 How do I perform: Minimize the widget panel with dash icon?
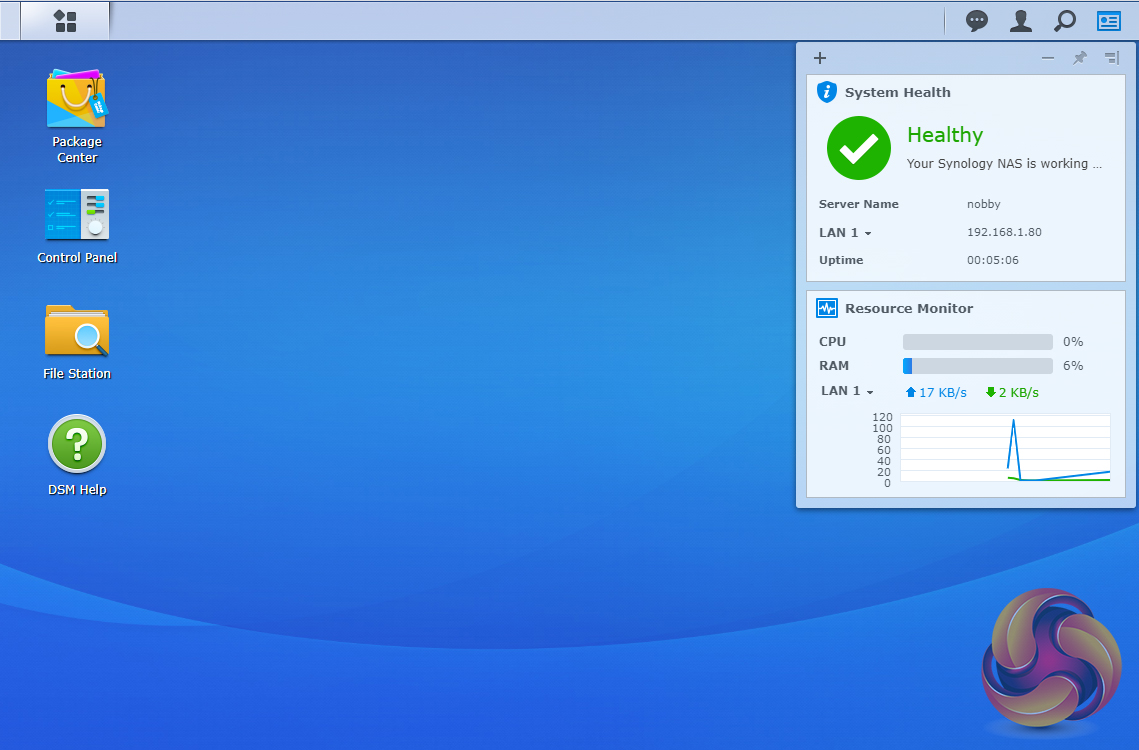(x=1047, y=58)
